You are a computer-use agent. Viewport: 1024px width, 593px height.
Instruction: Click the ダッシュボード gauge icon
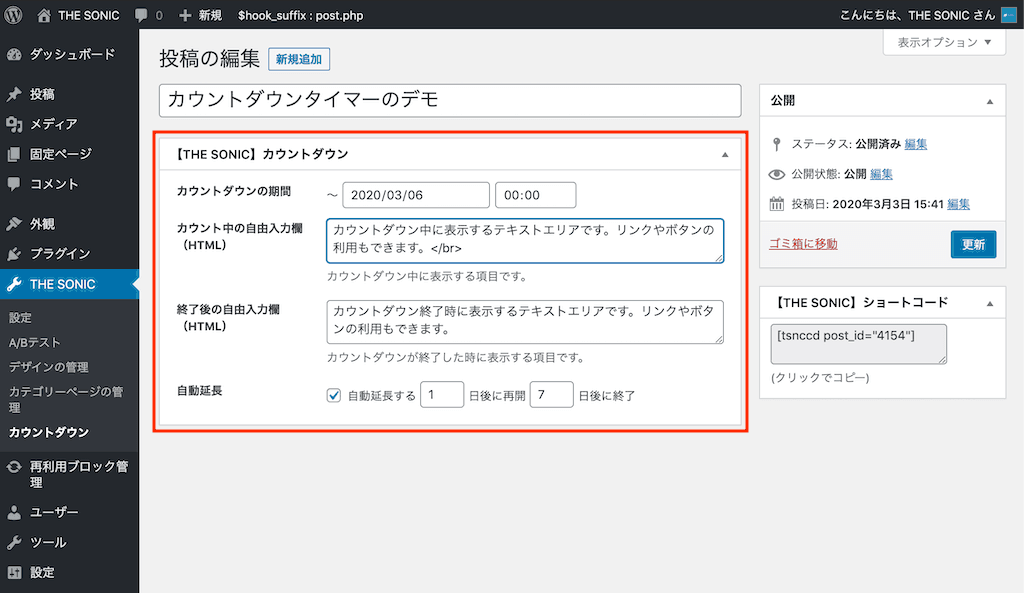(14, 55)
